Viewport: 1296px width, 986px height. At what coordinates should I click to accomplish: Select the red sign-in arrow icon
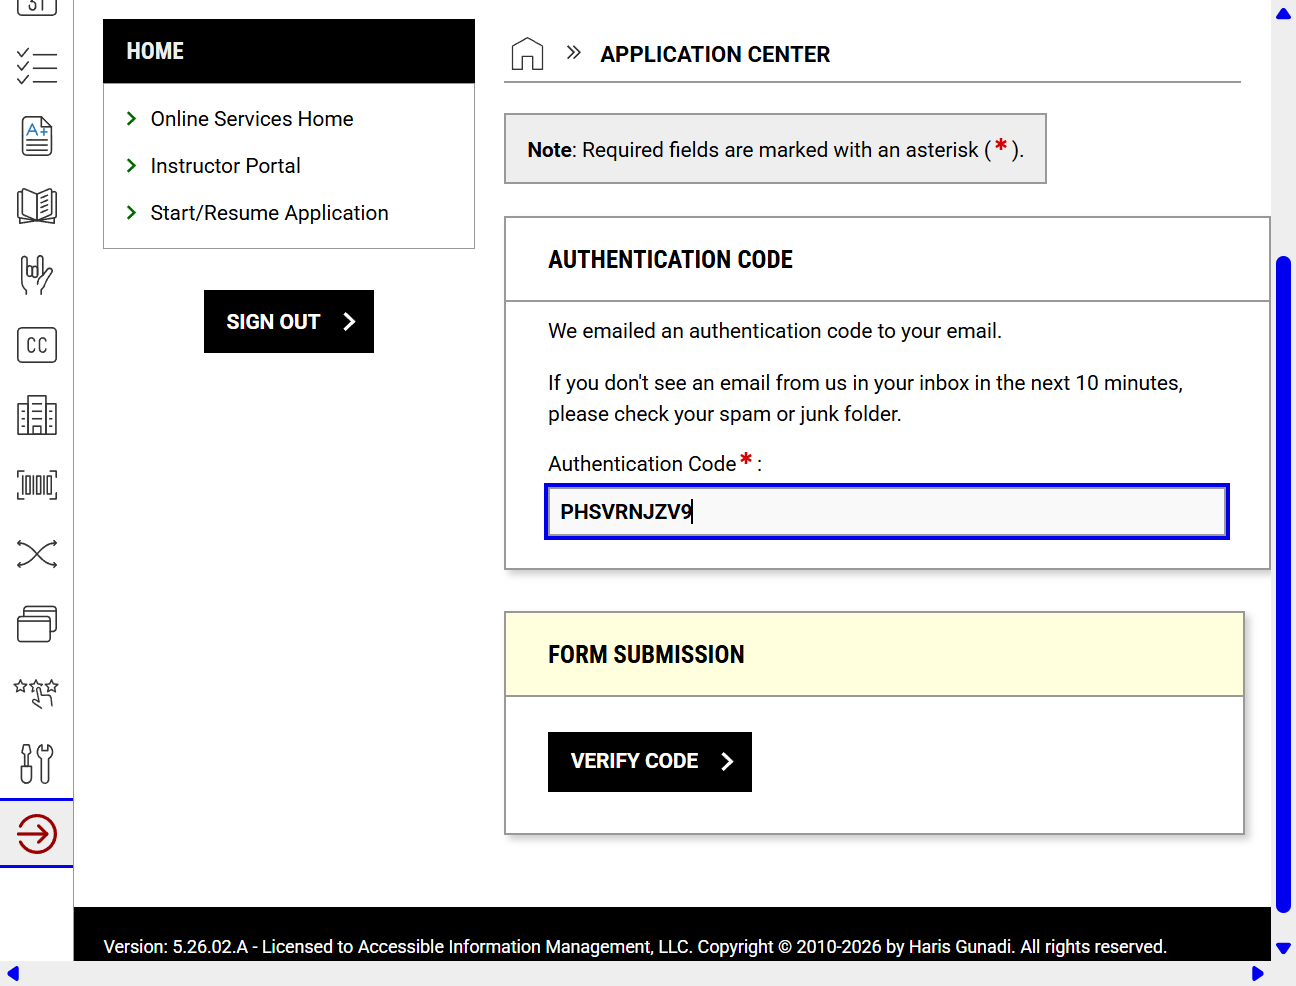(37, 834)
